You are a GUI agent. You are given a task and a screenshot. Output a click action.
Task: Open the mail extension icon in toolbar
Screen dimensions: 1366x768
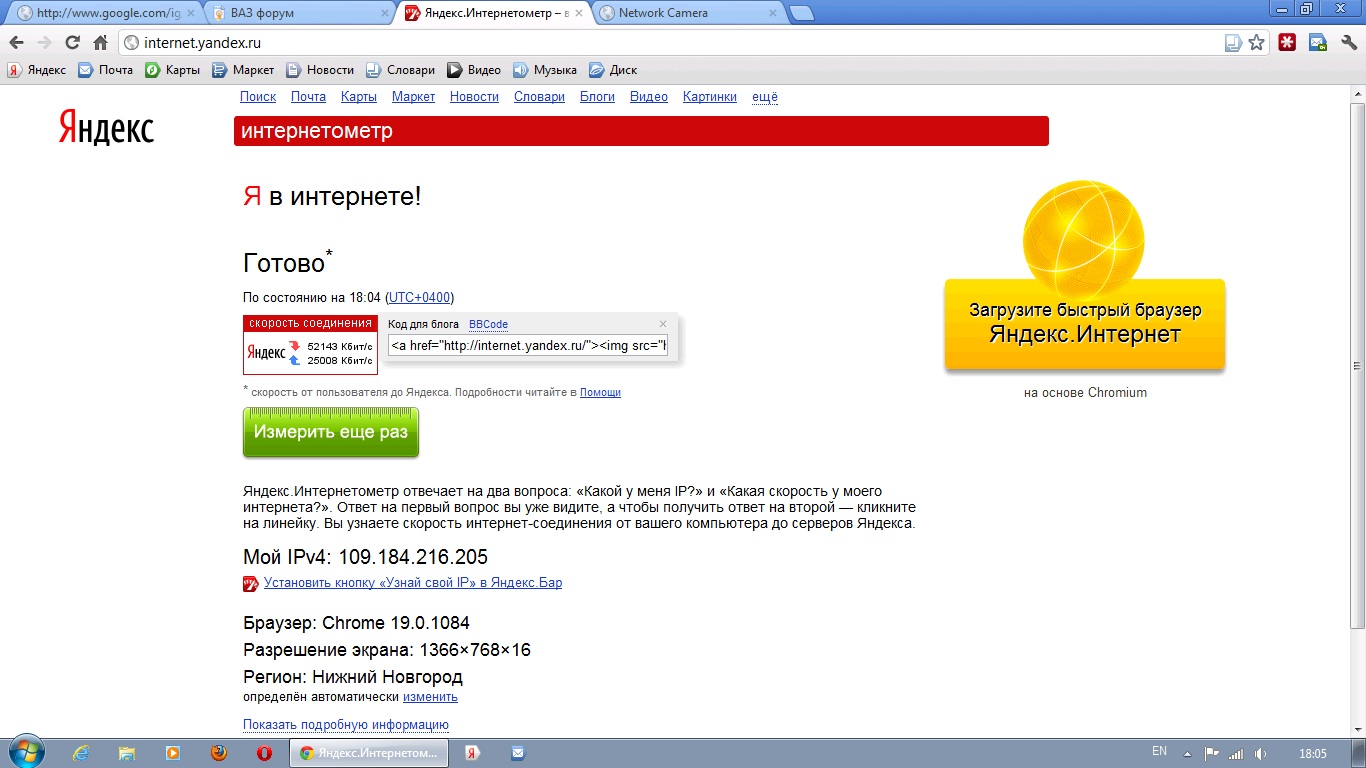(x=1318, y=43)
